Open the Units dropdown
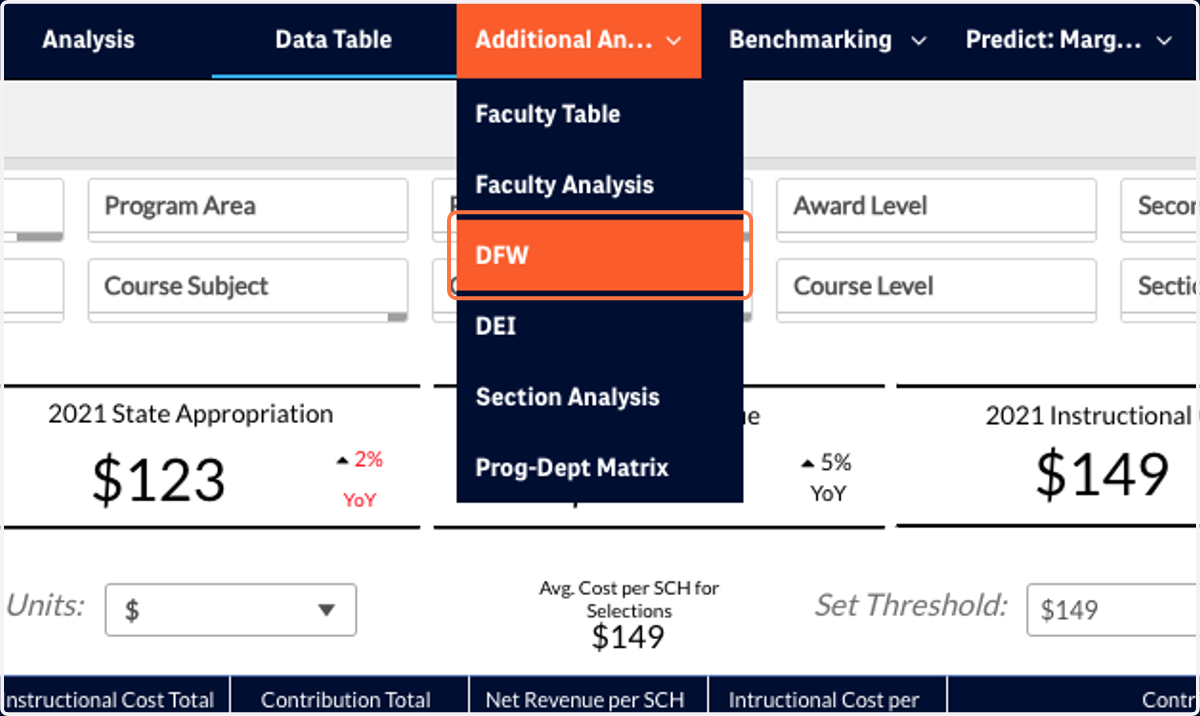The height and width of the screenshot is (716, 1200). (231, 610)
